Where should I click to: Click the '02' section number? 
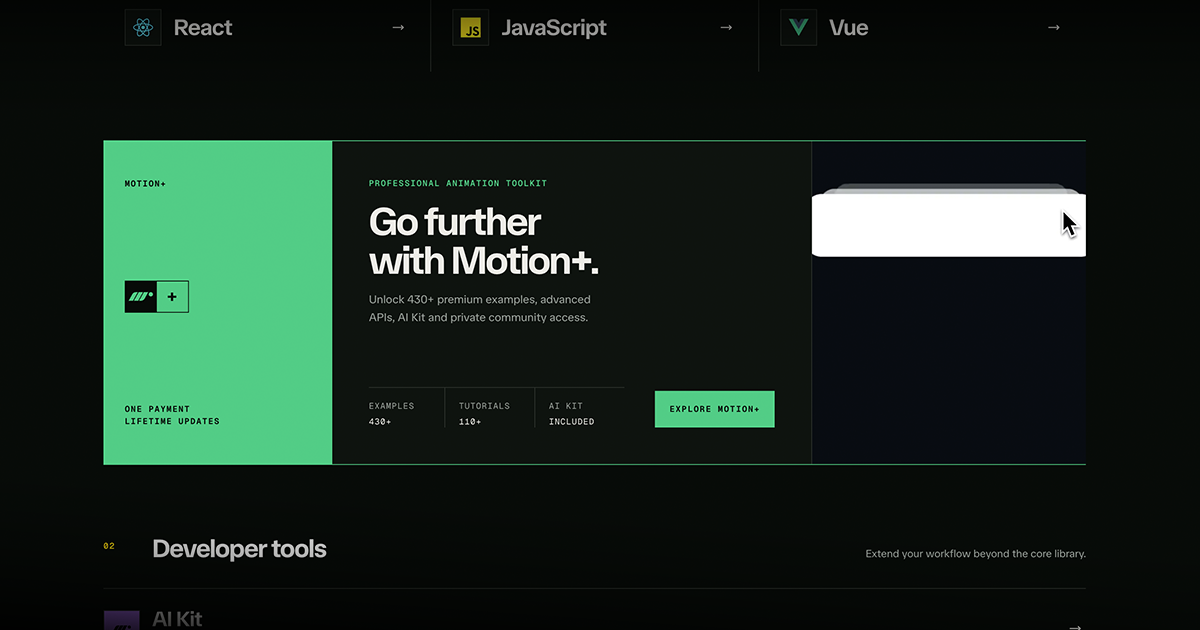click(x=109, y=546)
